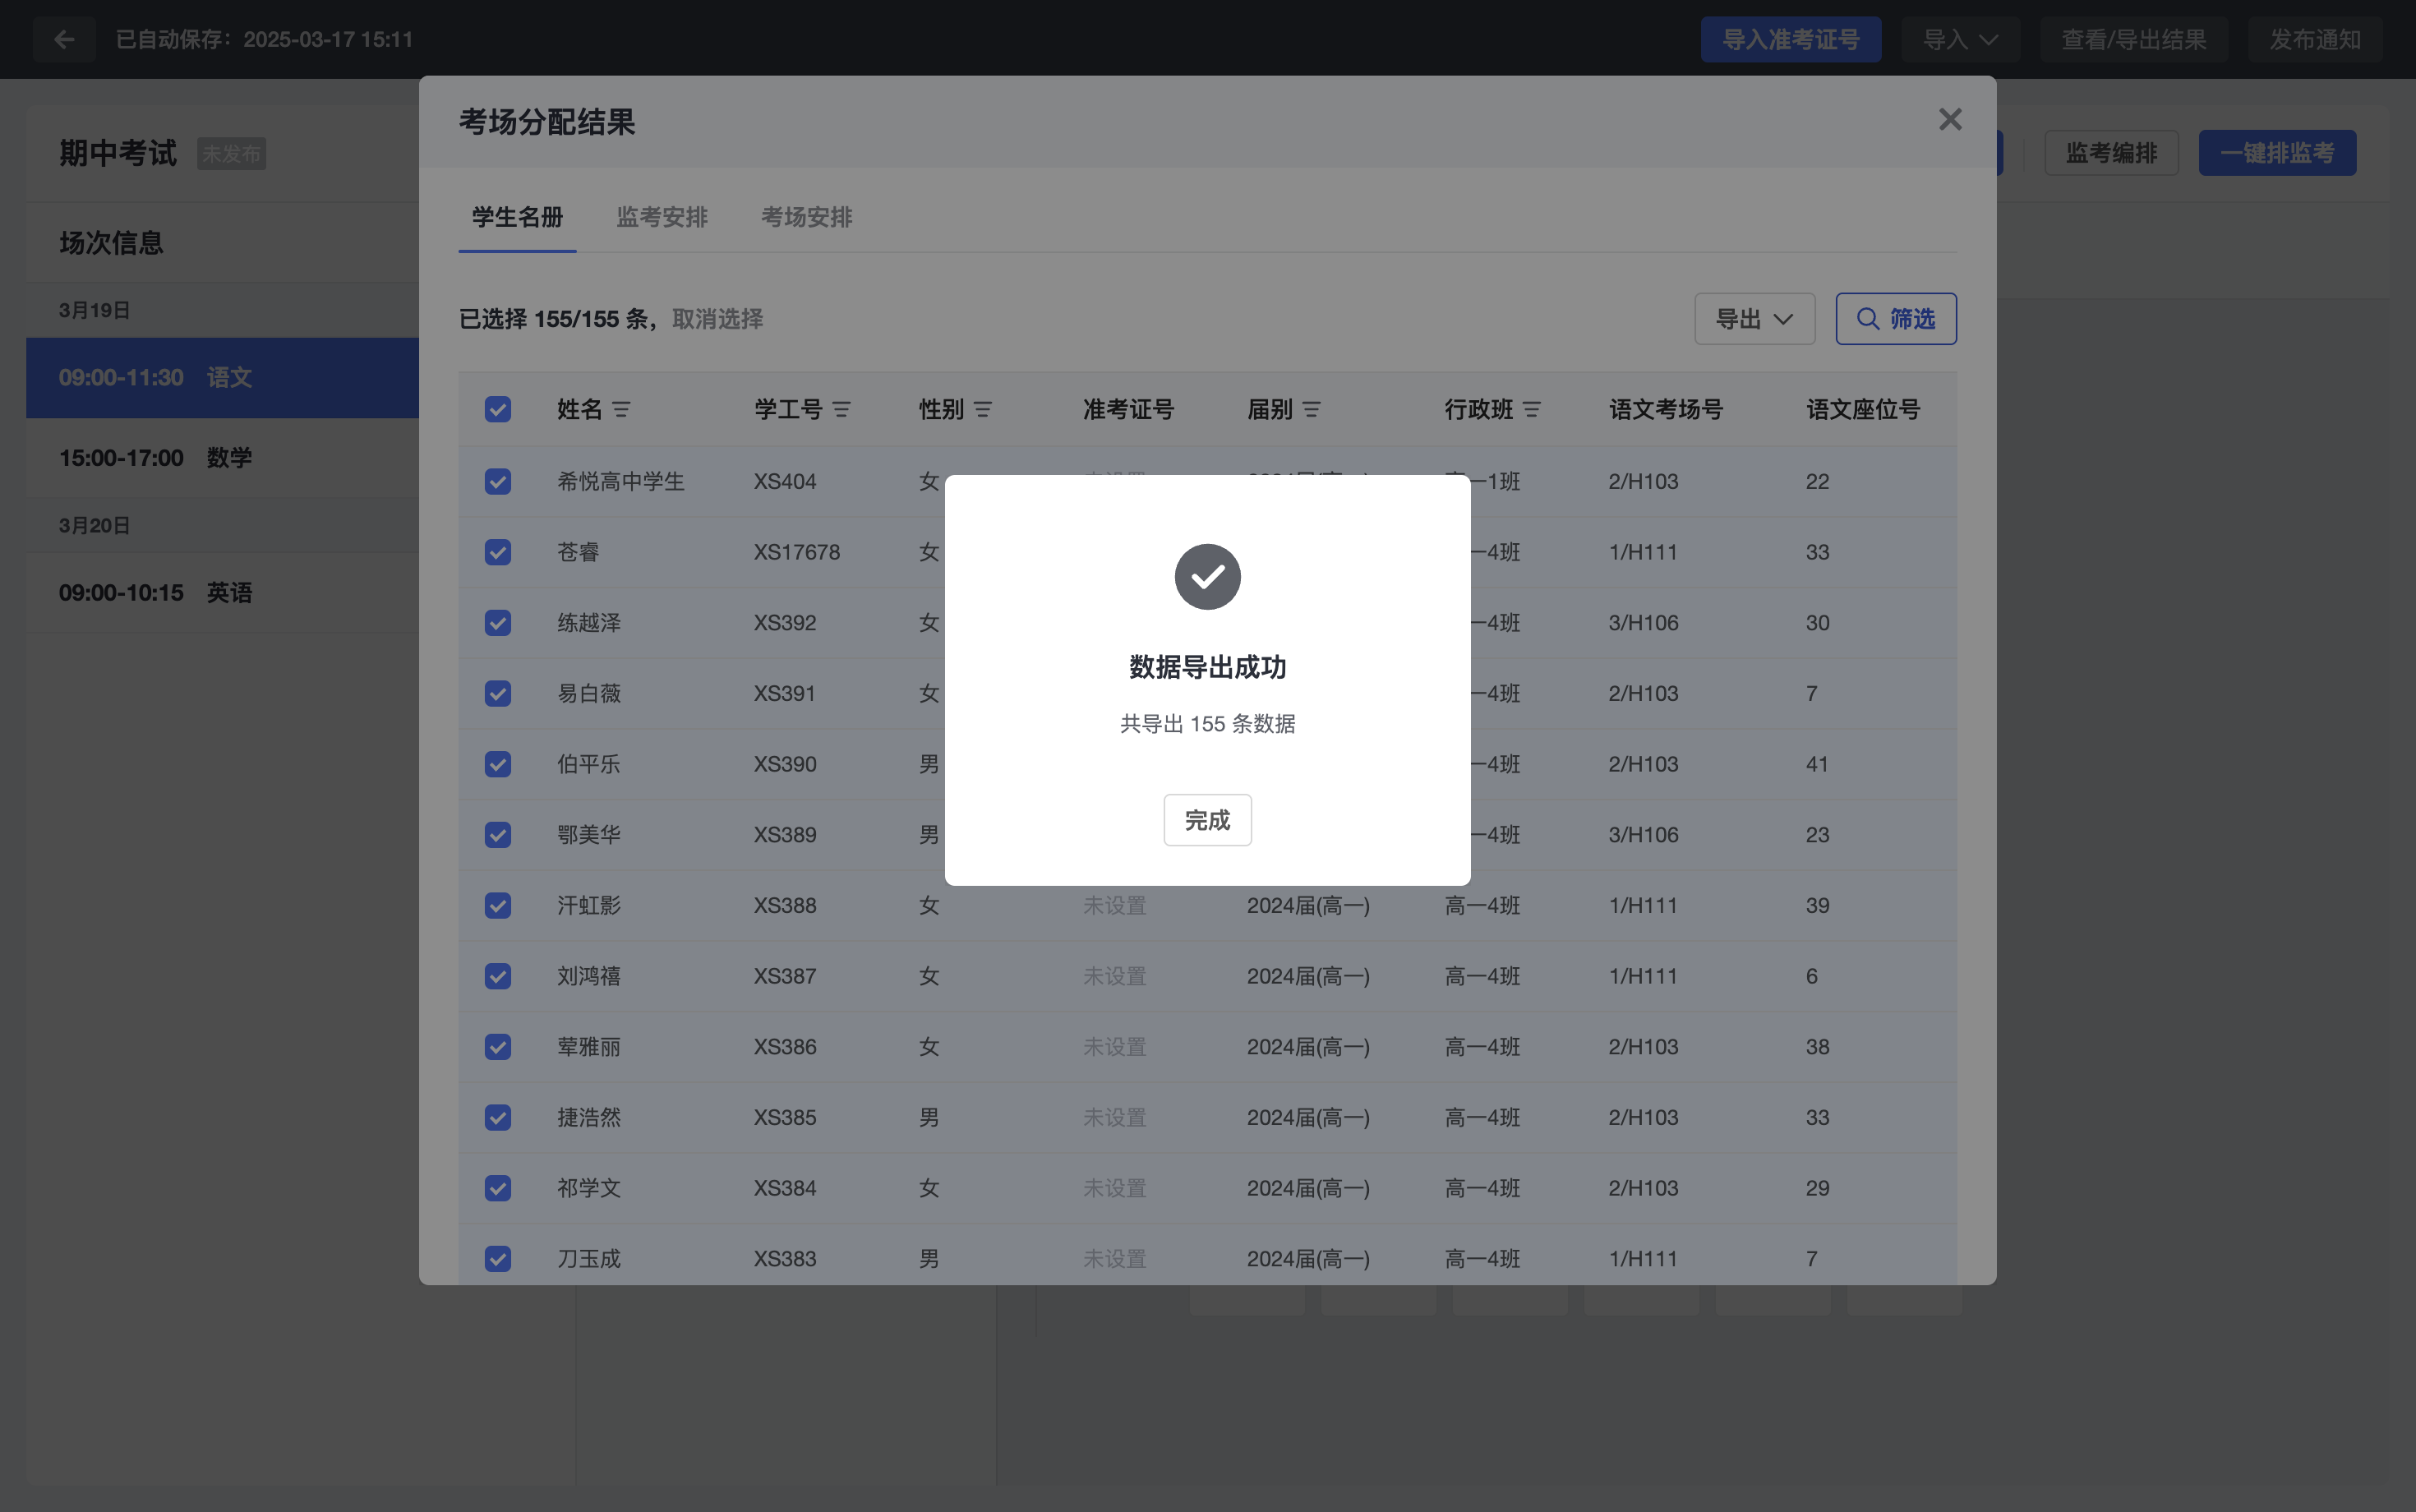Click the 3月19日 date label

94,310
